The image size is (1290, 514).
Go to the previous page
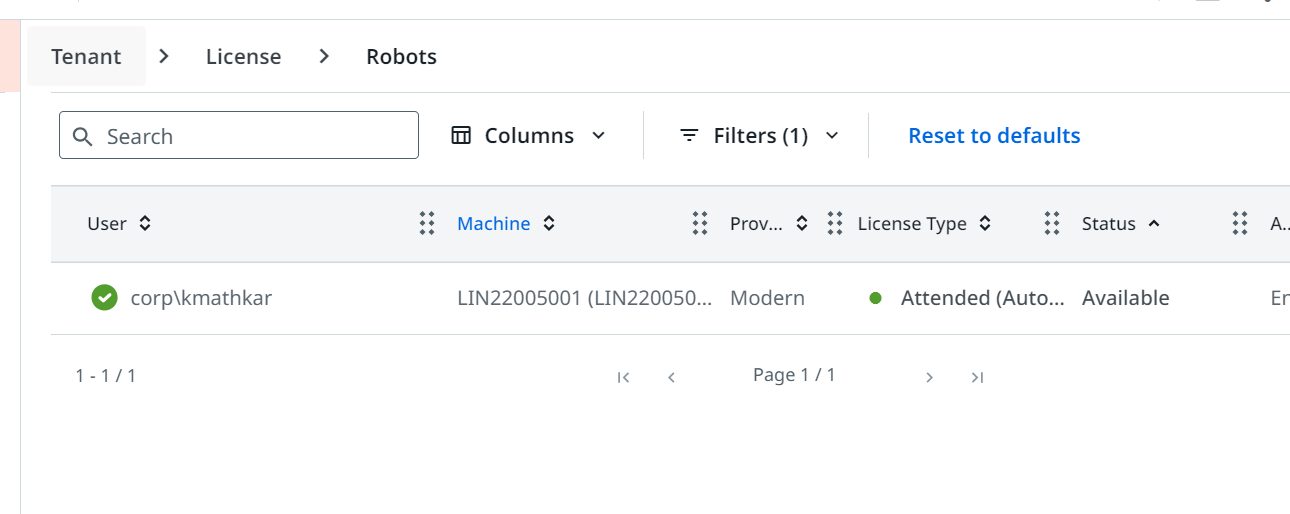[672, 377]
